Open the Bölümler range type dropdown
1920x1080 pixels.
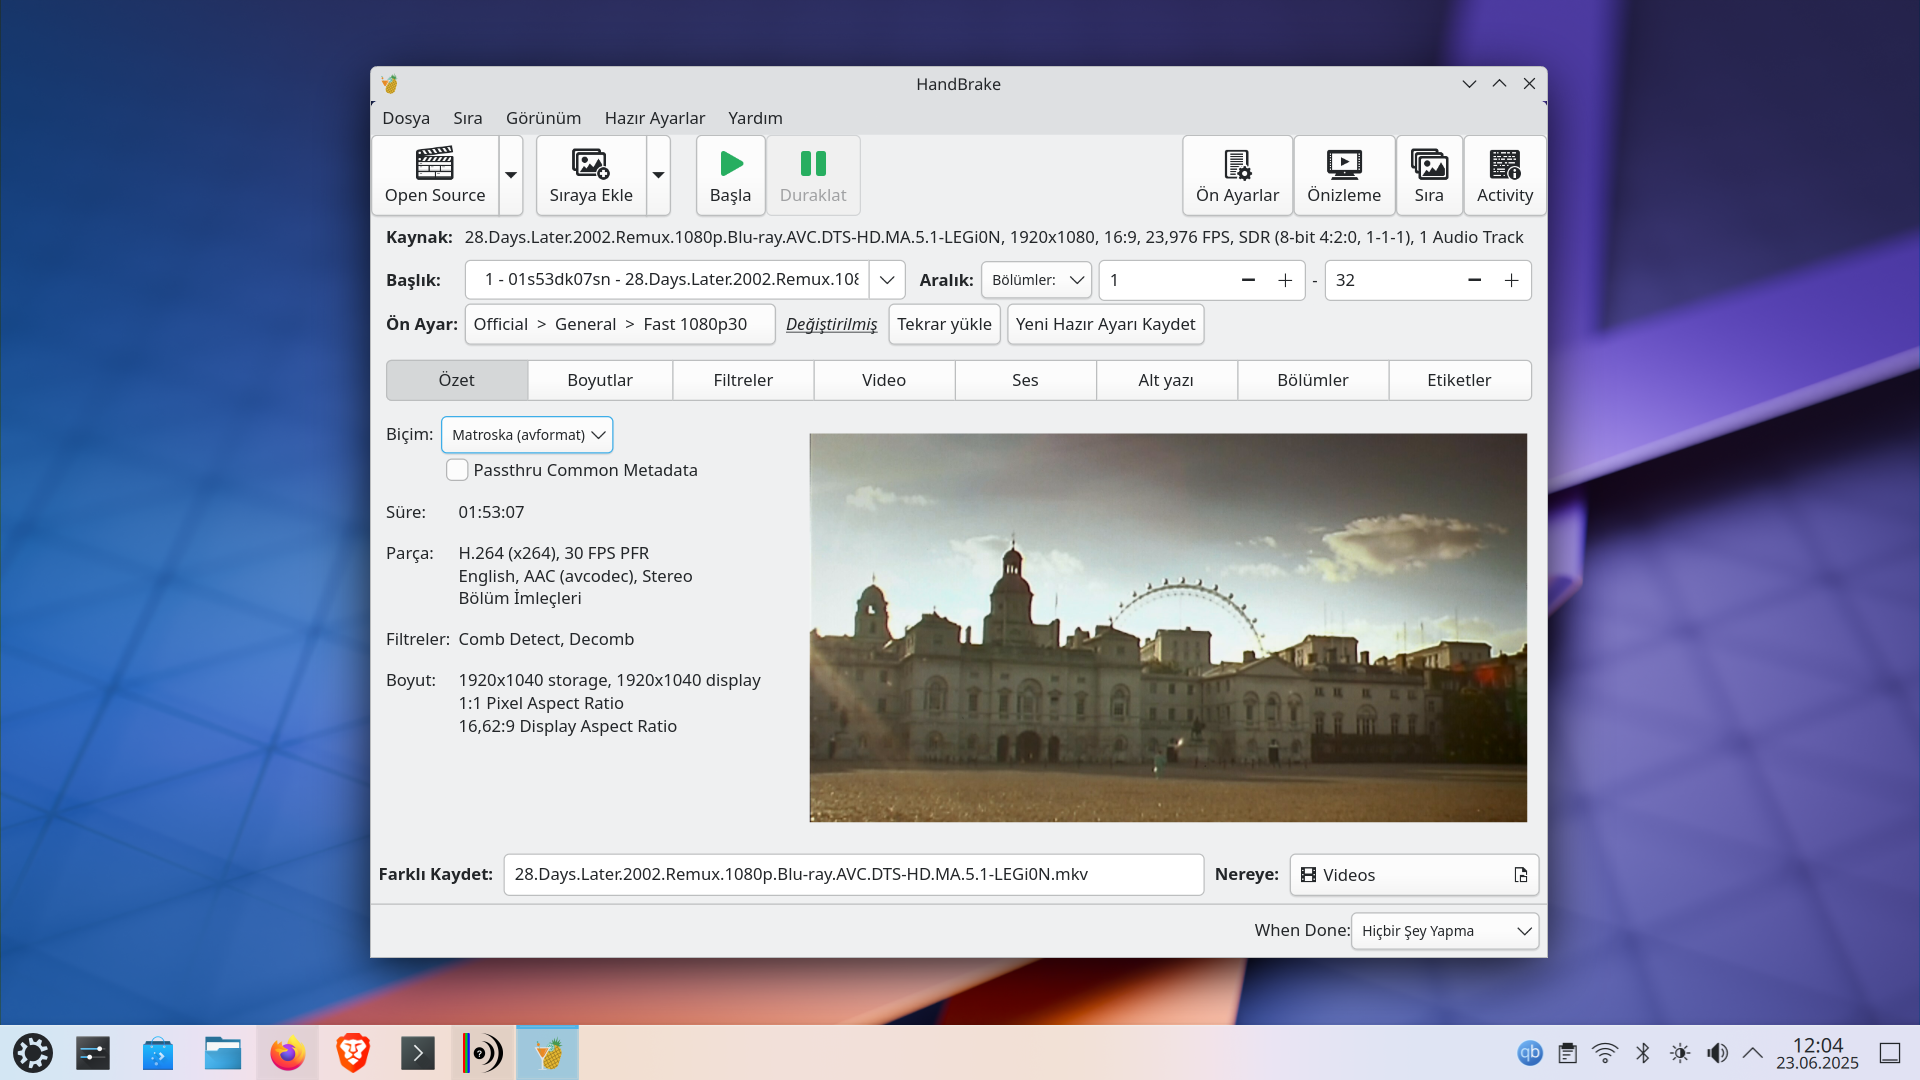point(1036,280)
